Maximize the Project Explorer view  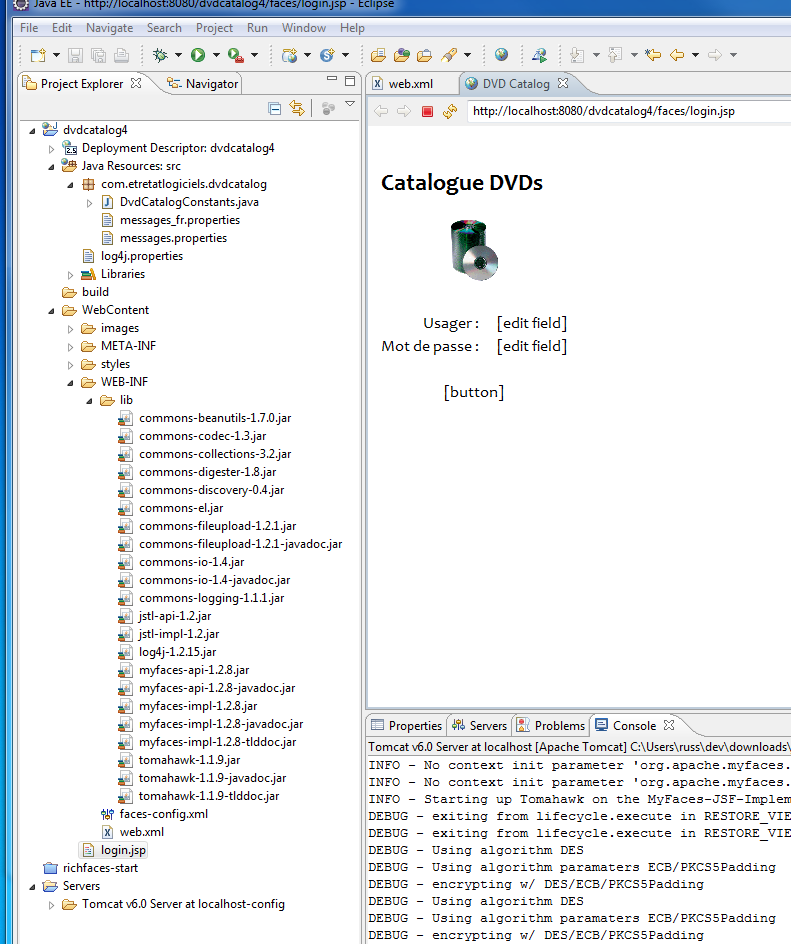[350, 81]
